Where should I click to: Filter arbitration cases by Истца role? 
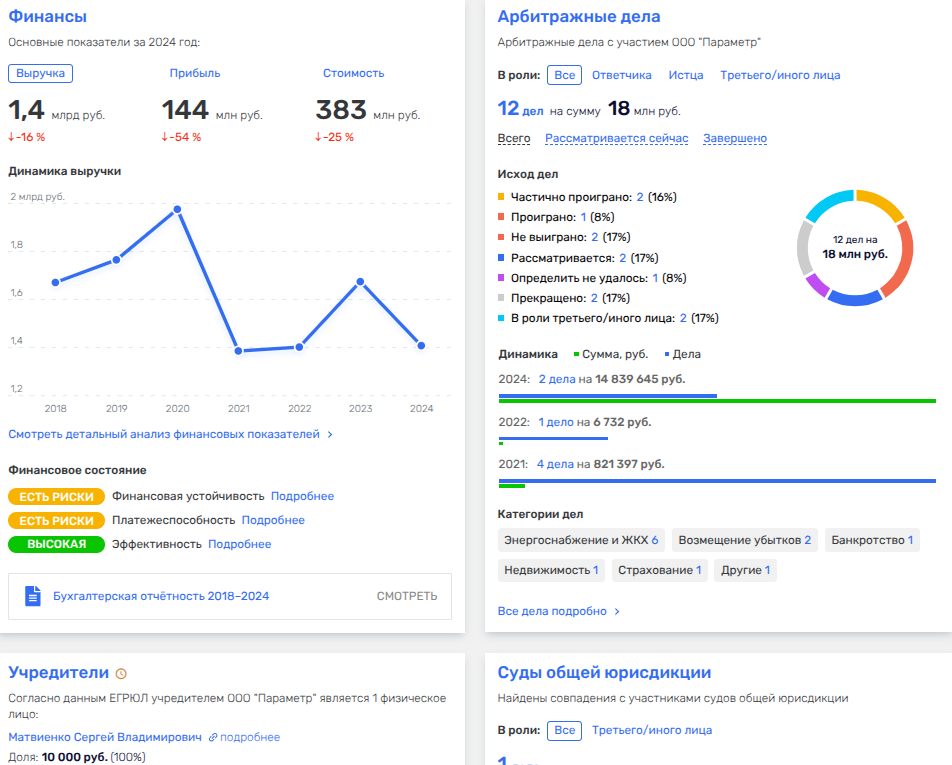coord(685,75)
